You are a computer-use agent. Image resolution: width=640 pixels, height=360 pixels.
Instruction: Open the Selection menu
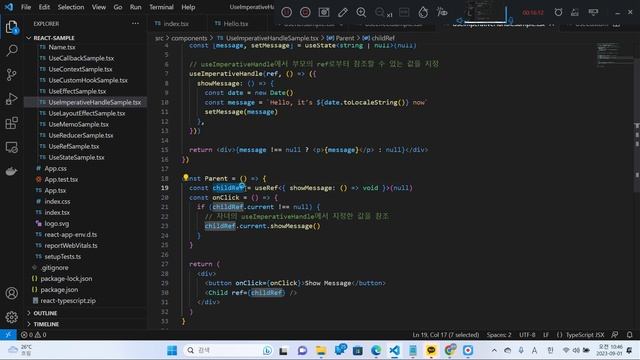(x=71, y=7)
